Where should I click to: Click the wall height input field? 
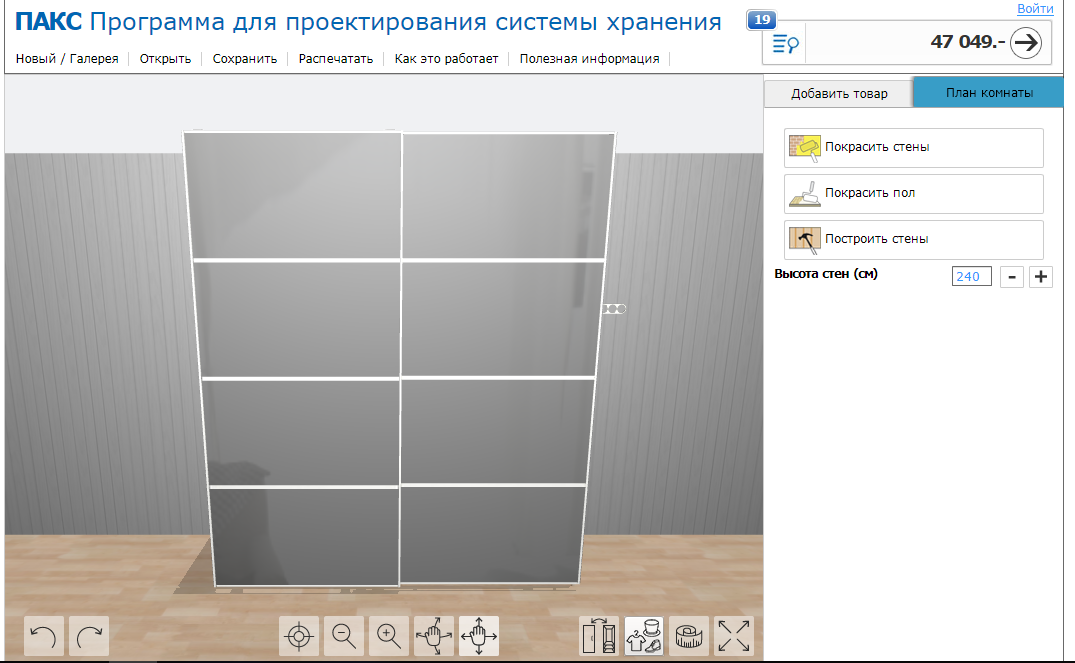971,276
